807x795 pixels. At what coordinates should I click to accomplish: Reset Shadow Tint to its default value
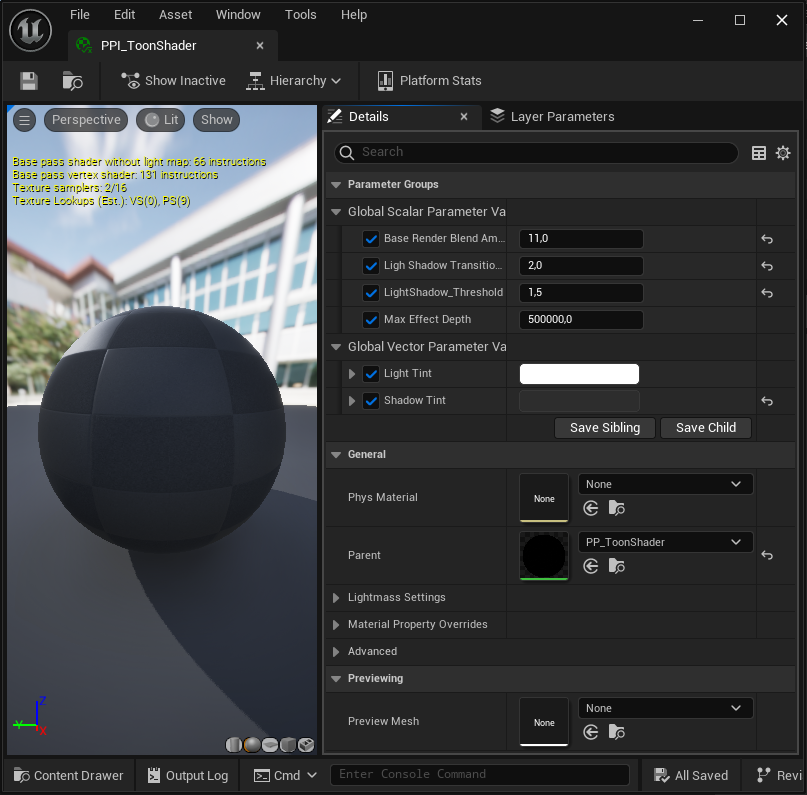(x=767, y=401)
